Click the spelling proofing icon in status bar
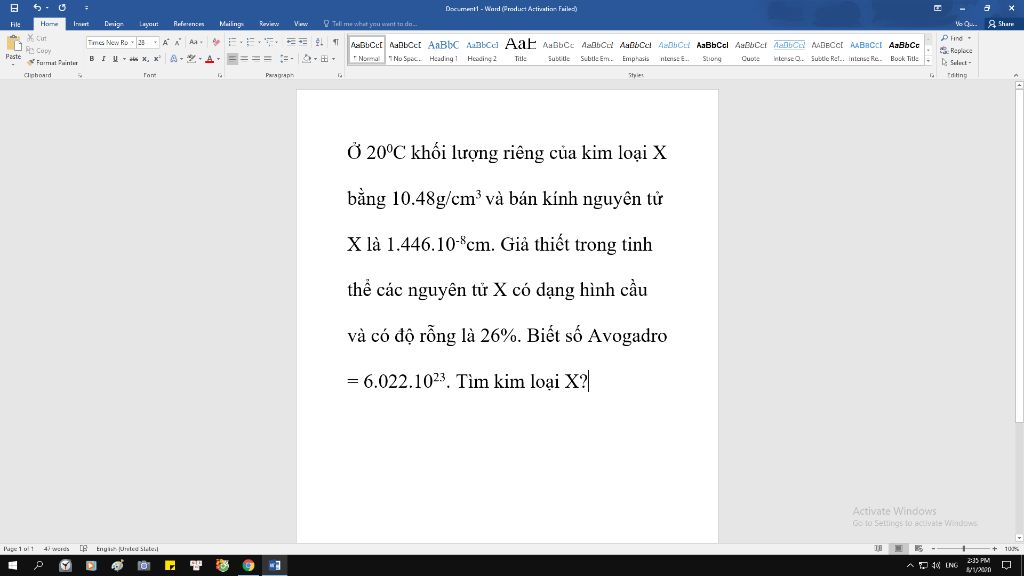This screenshot has height=576, width=1024. coord(84,549)
